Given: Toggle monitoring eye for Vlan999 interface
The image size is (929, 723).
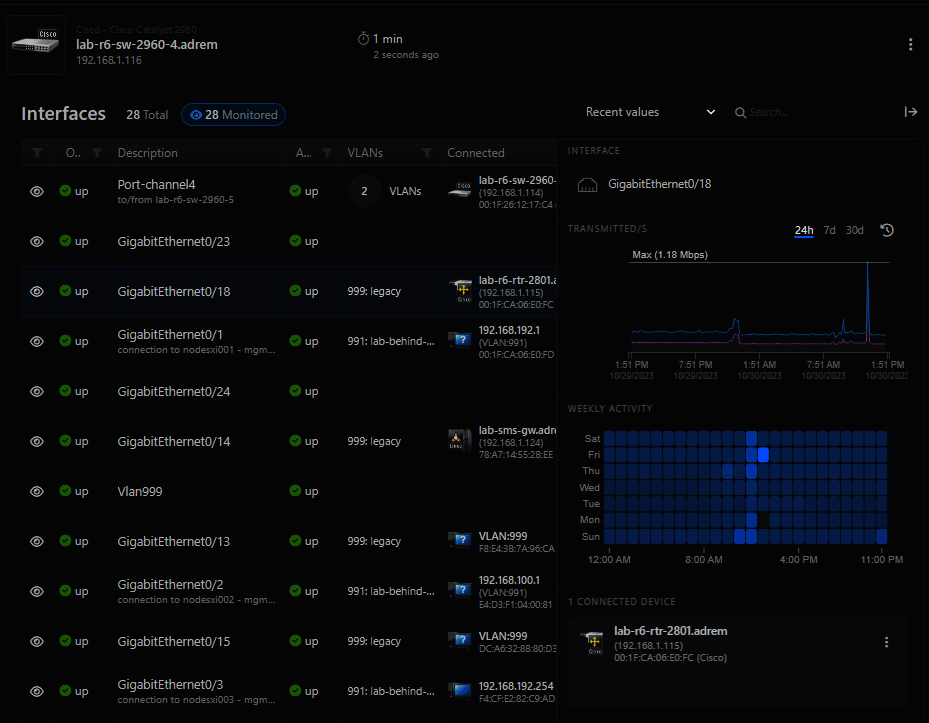Looking at the screenshot, I should click(x=37, y=491).
